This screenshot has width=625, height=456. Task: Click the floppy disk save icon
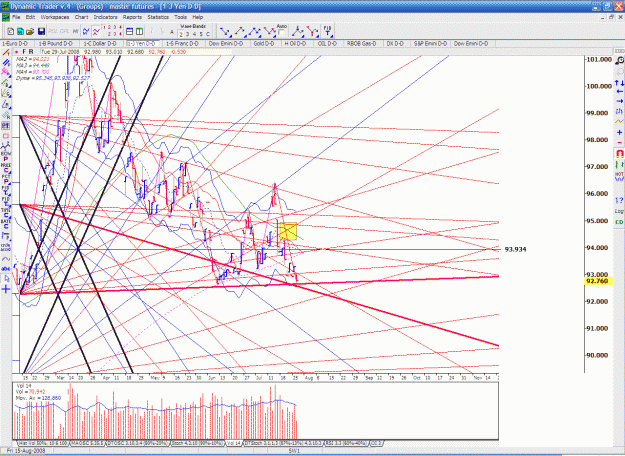click(x=41, y=31)
